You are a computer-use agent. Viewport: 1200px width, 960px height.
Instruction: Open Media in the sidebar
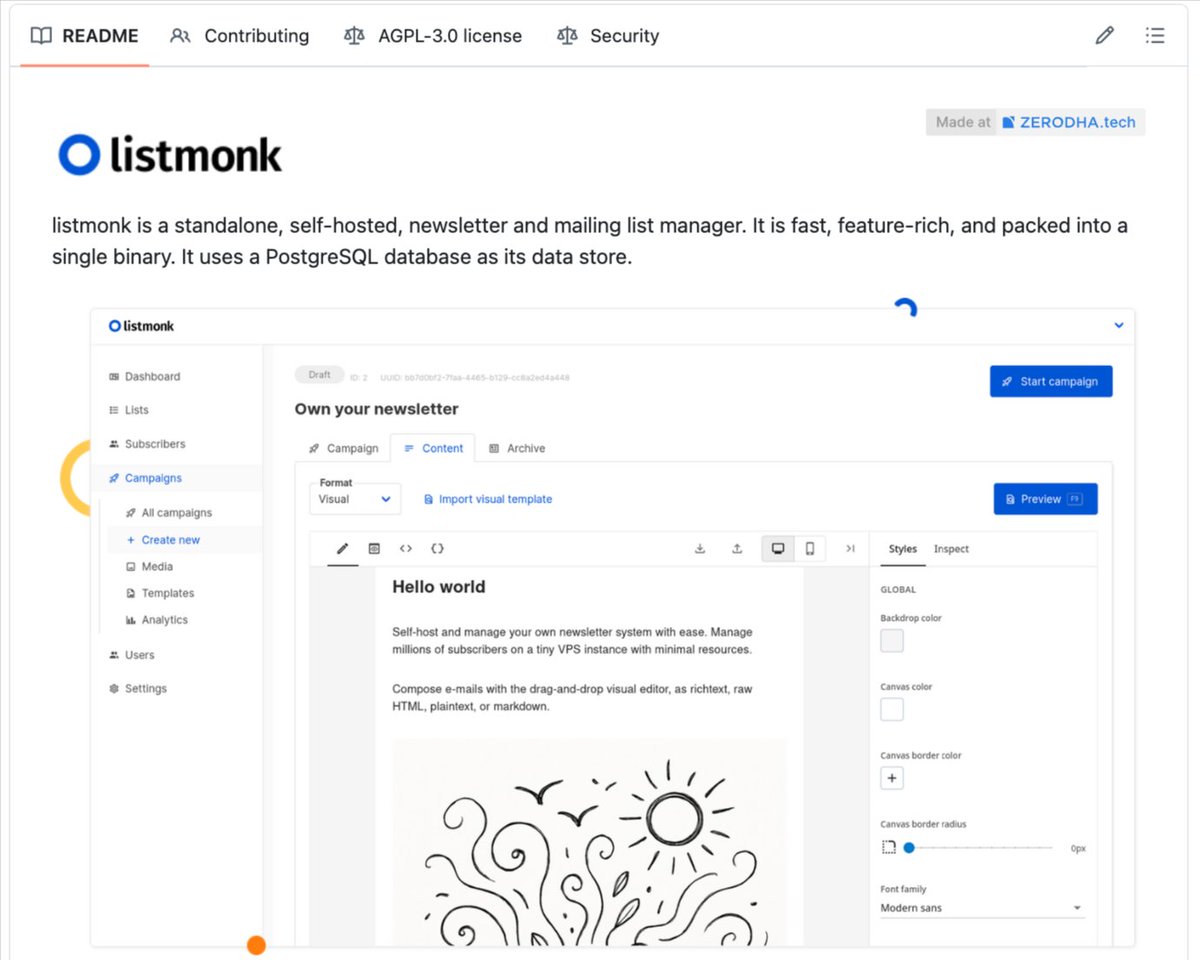150,566
